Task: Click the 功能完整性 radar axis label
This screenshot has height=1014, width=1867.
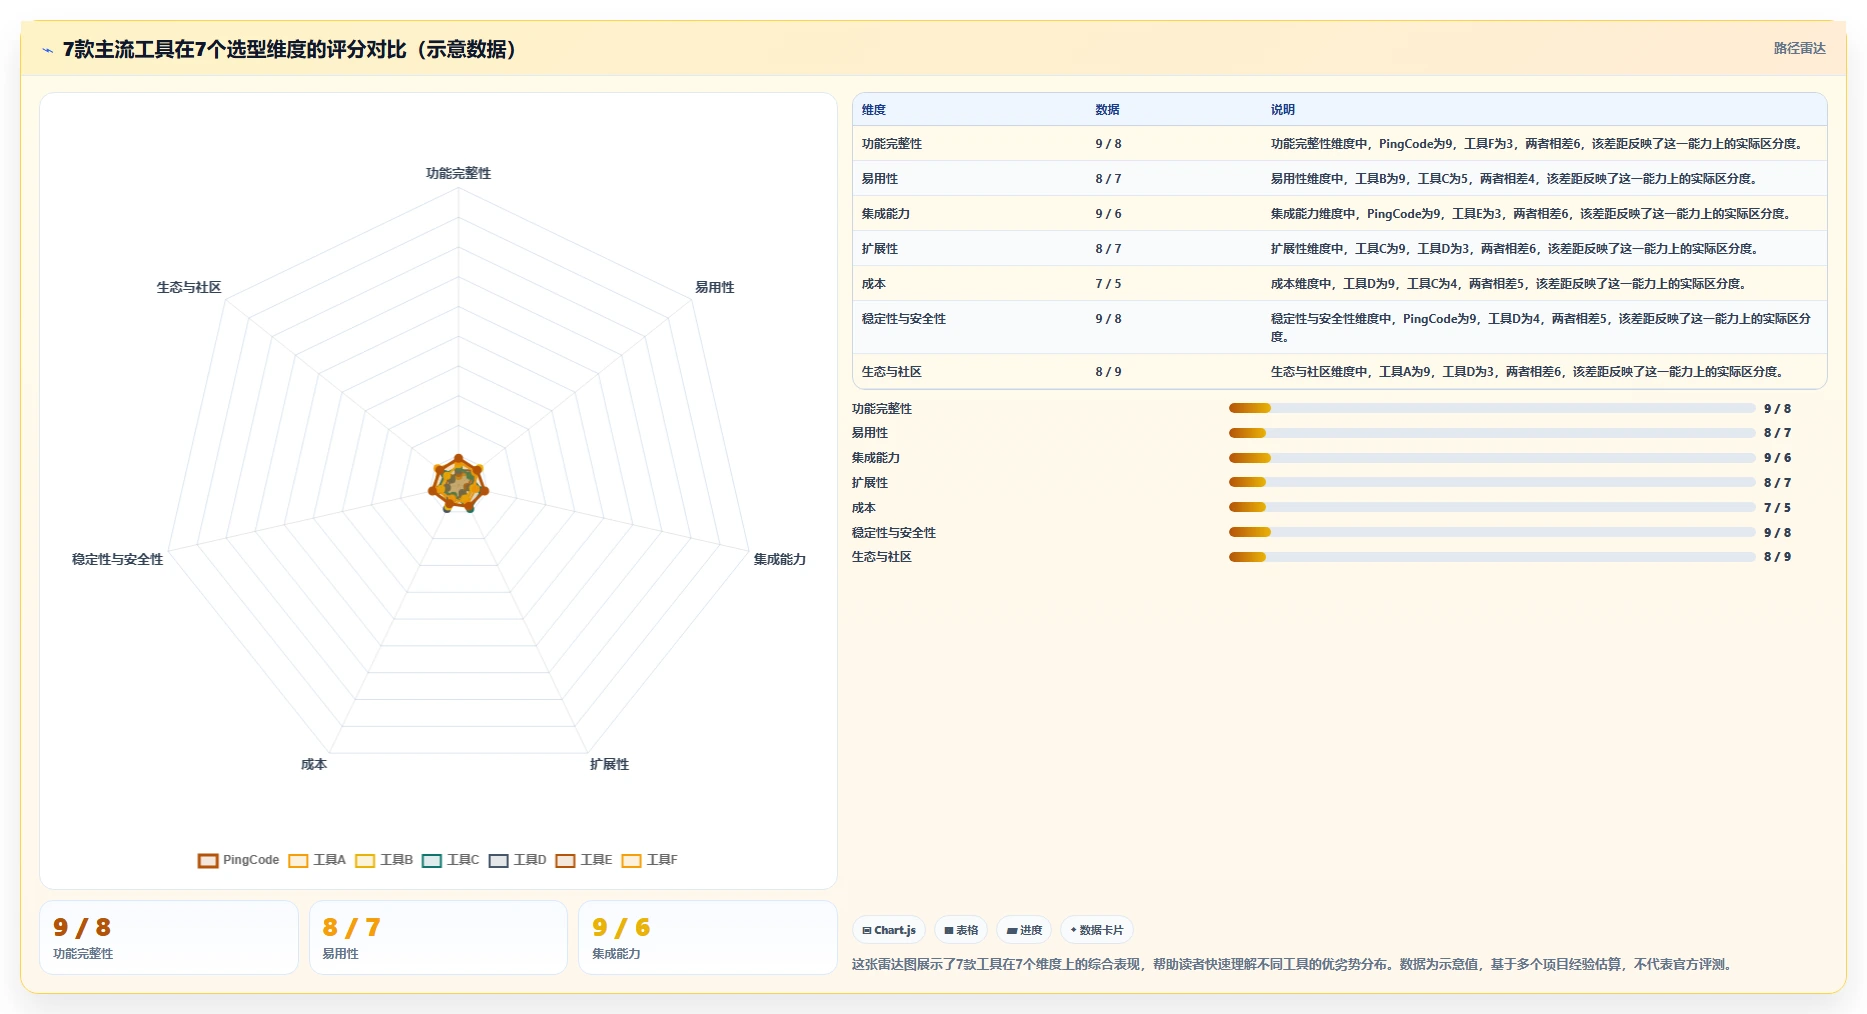Action: 459,173
